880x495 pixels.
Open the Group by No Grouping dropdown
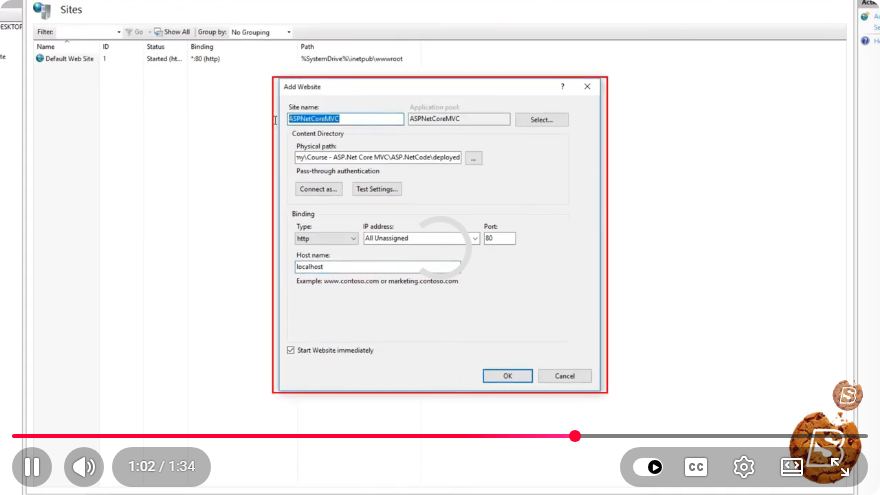pyautogui.click(x=261, y=33)
